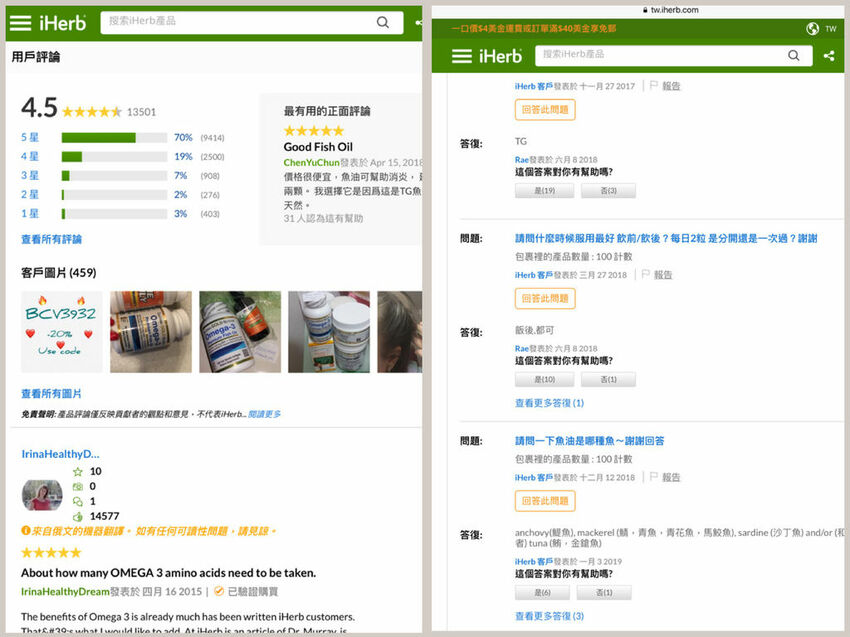Image resolution: width=850 pixels, height=637 pixels.
Task: Expand 查看更多答復 (3) answers
Action: coord(549,616)
